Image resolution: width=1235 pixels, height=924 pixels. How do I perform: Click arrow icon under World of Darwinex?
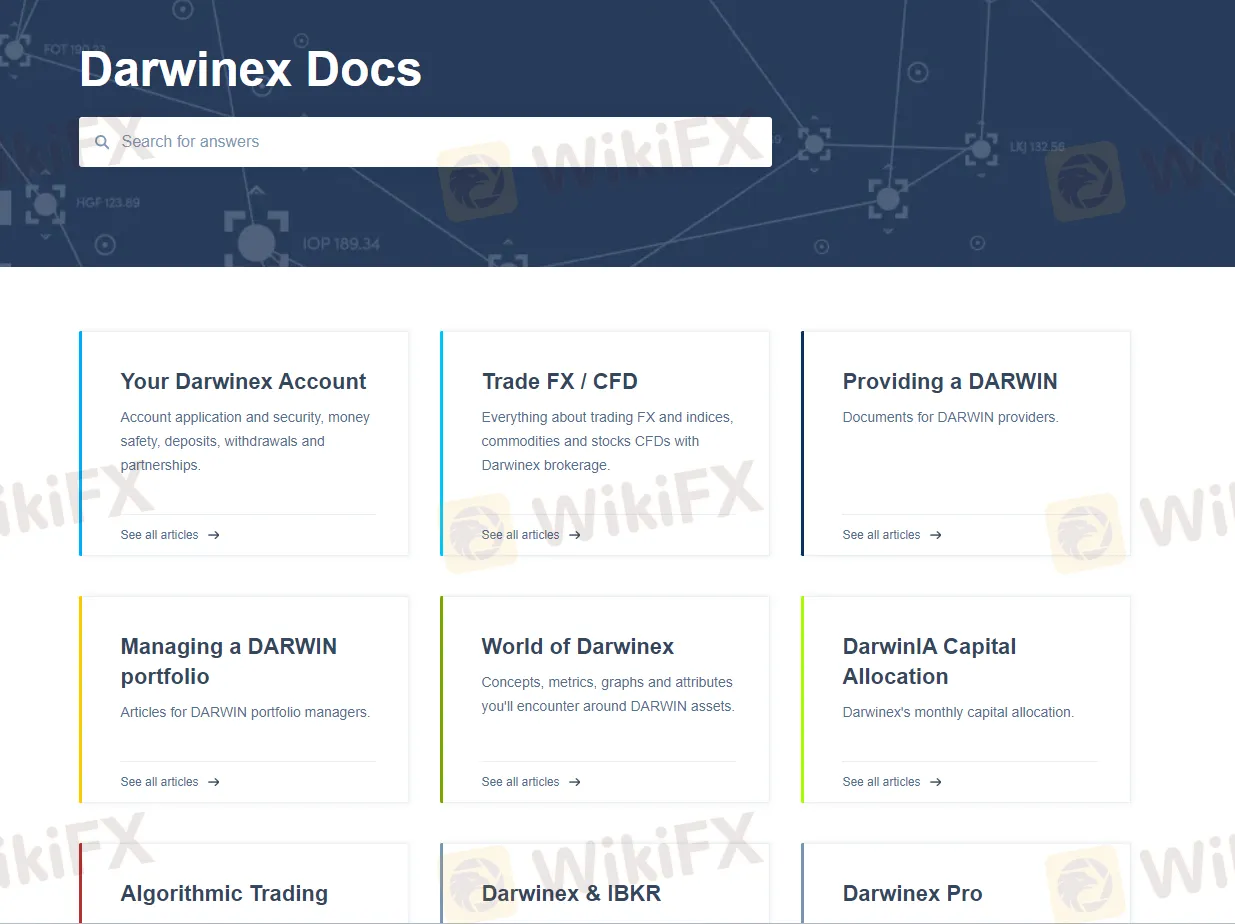tap(575, 782)
